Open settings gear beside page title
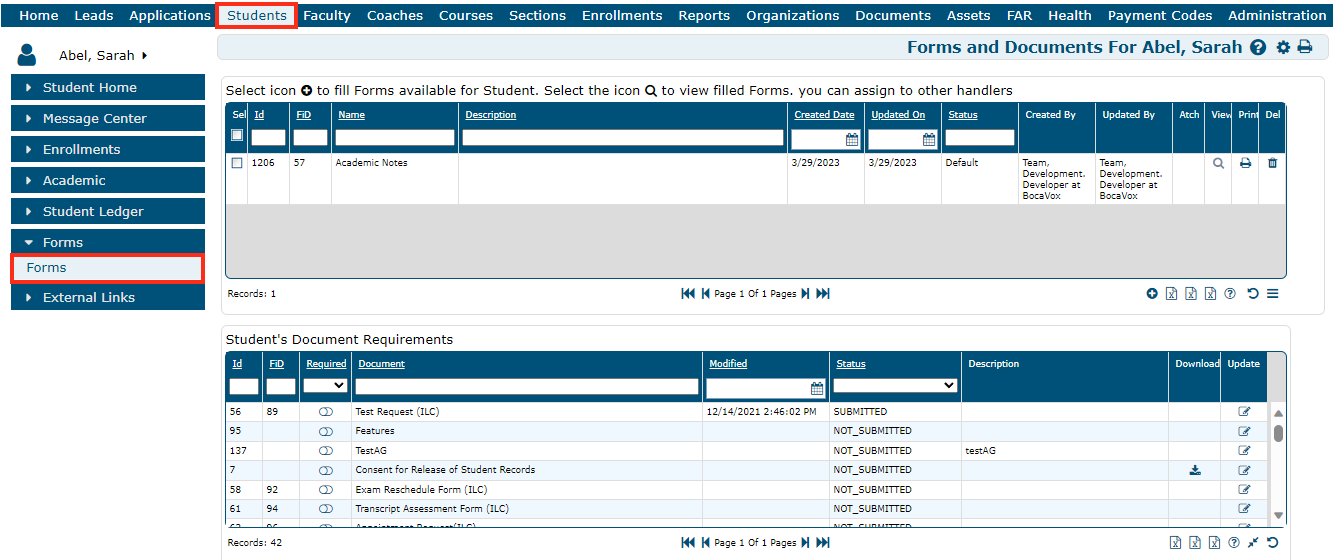Viewport: 1333px width, 560px height. click(1283, 47)
